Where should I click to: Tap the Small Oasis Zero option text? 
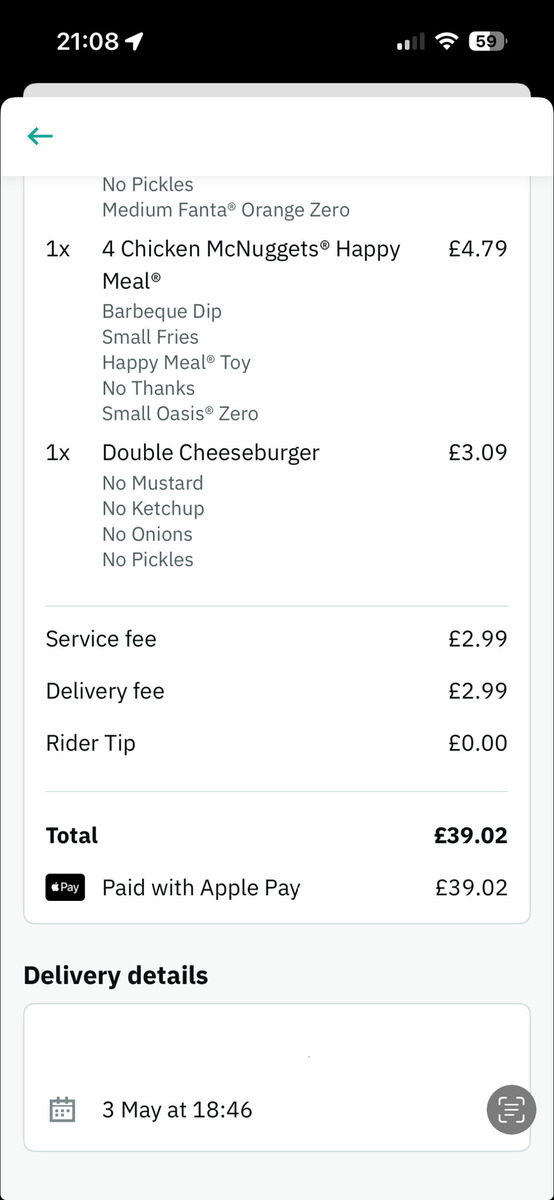(x=180, y=413)
